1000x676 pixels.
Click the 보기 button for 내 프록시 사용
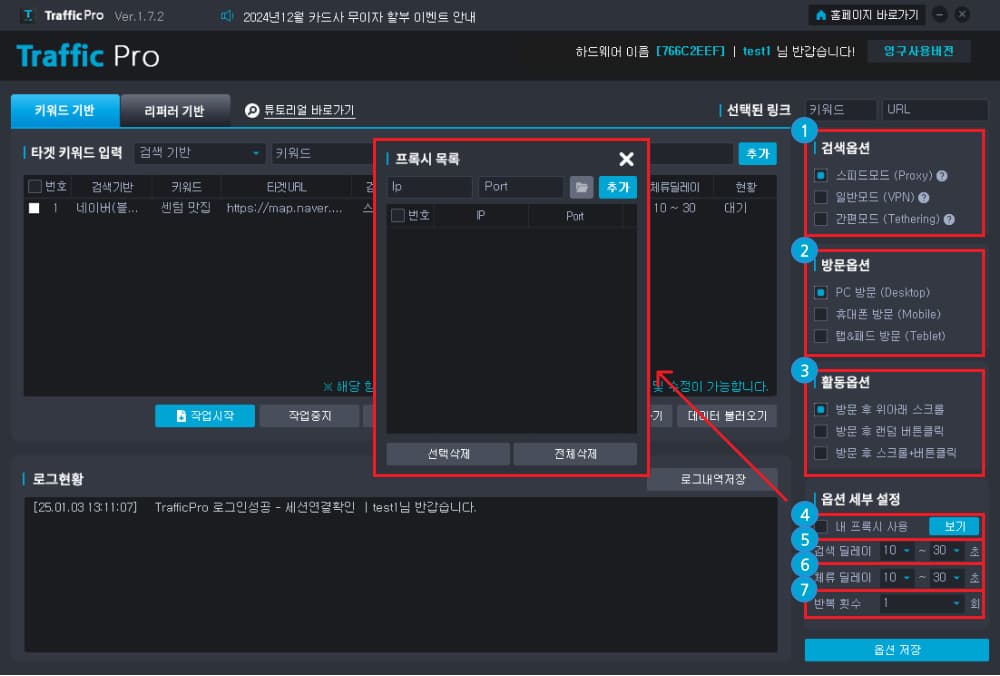coord(954,526)
